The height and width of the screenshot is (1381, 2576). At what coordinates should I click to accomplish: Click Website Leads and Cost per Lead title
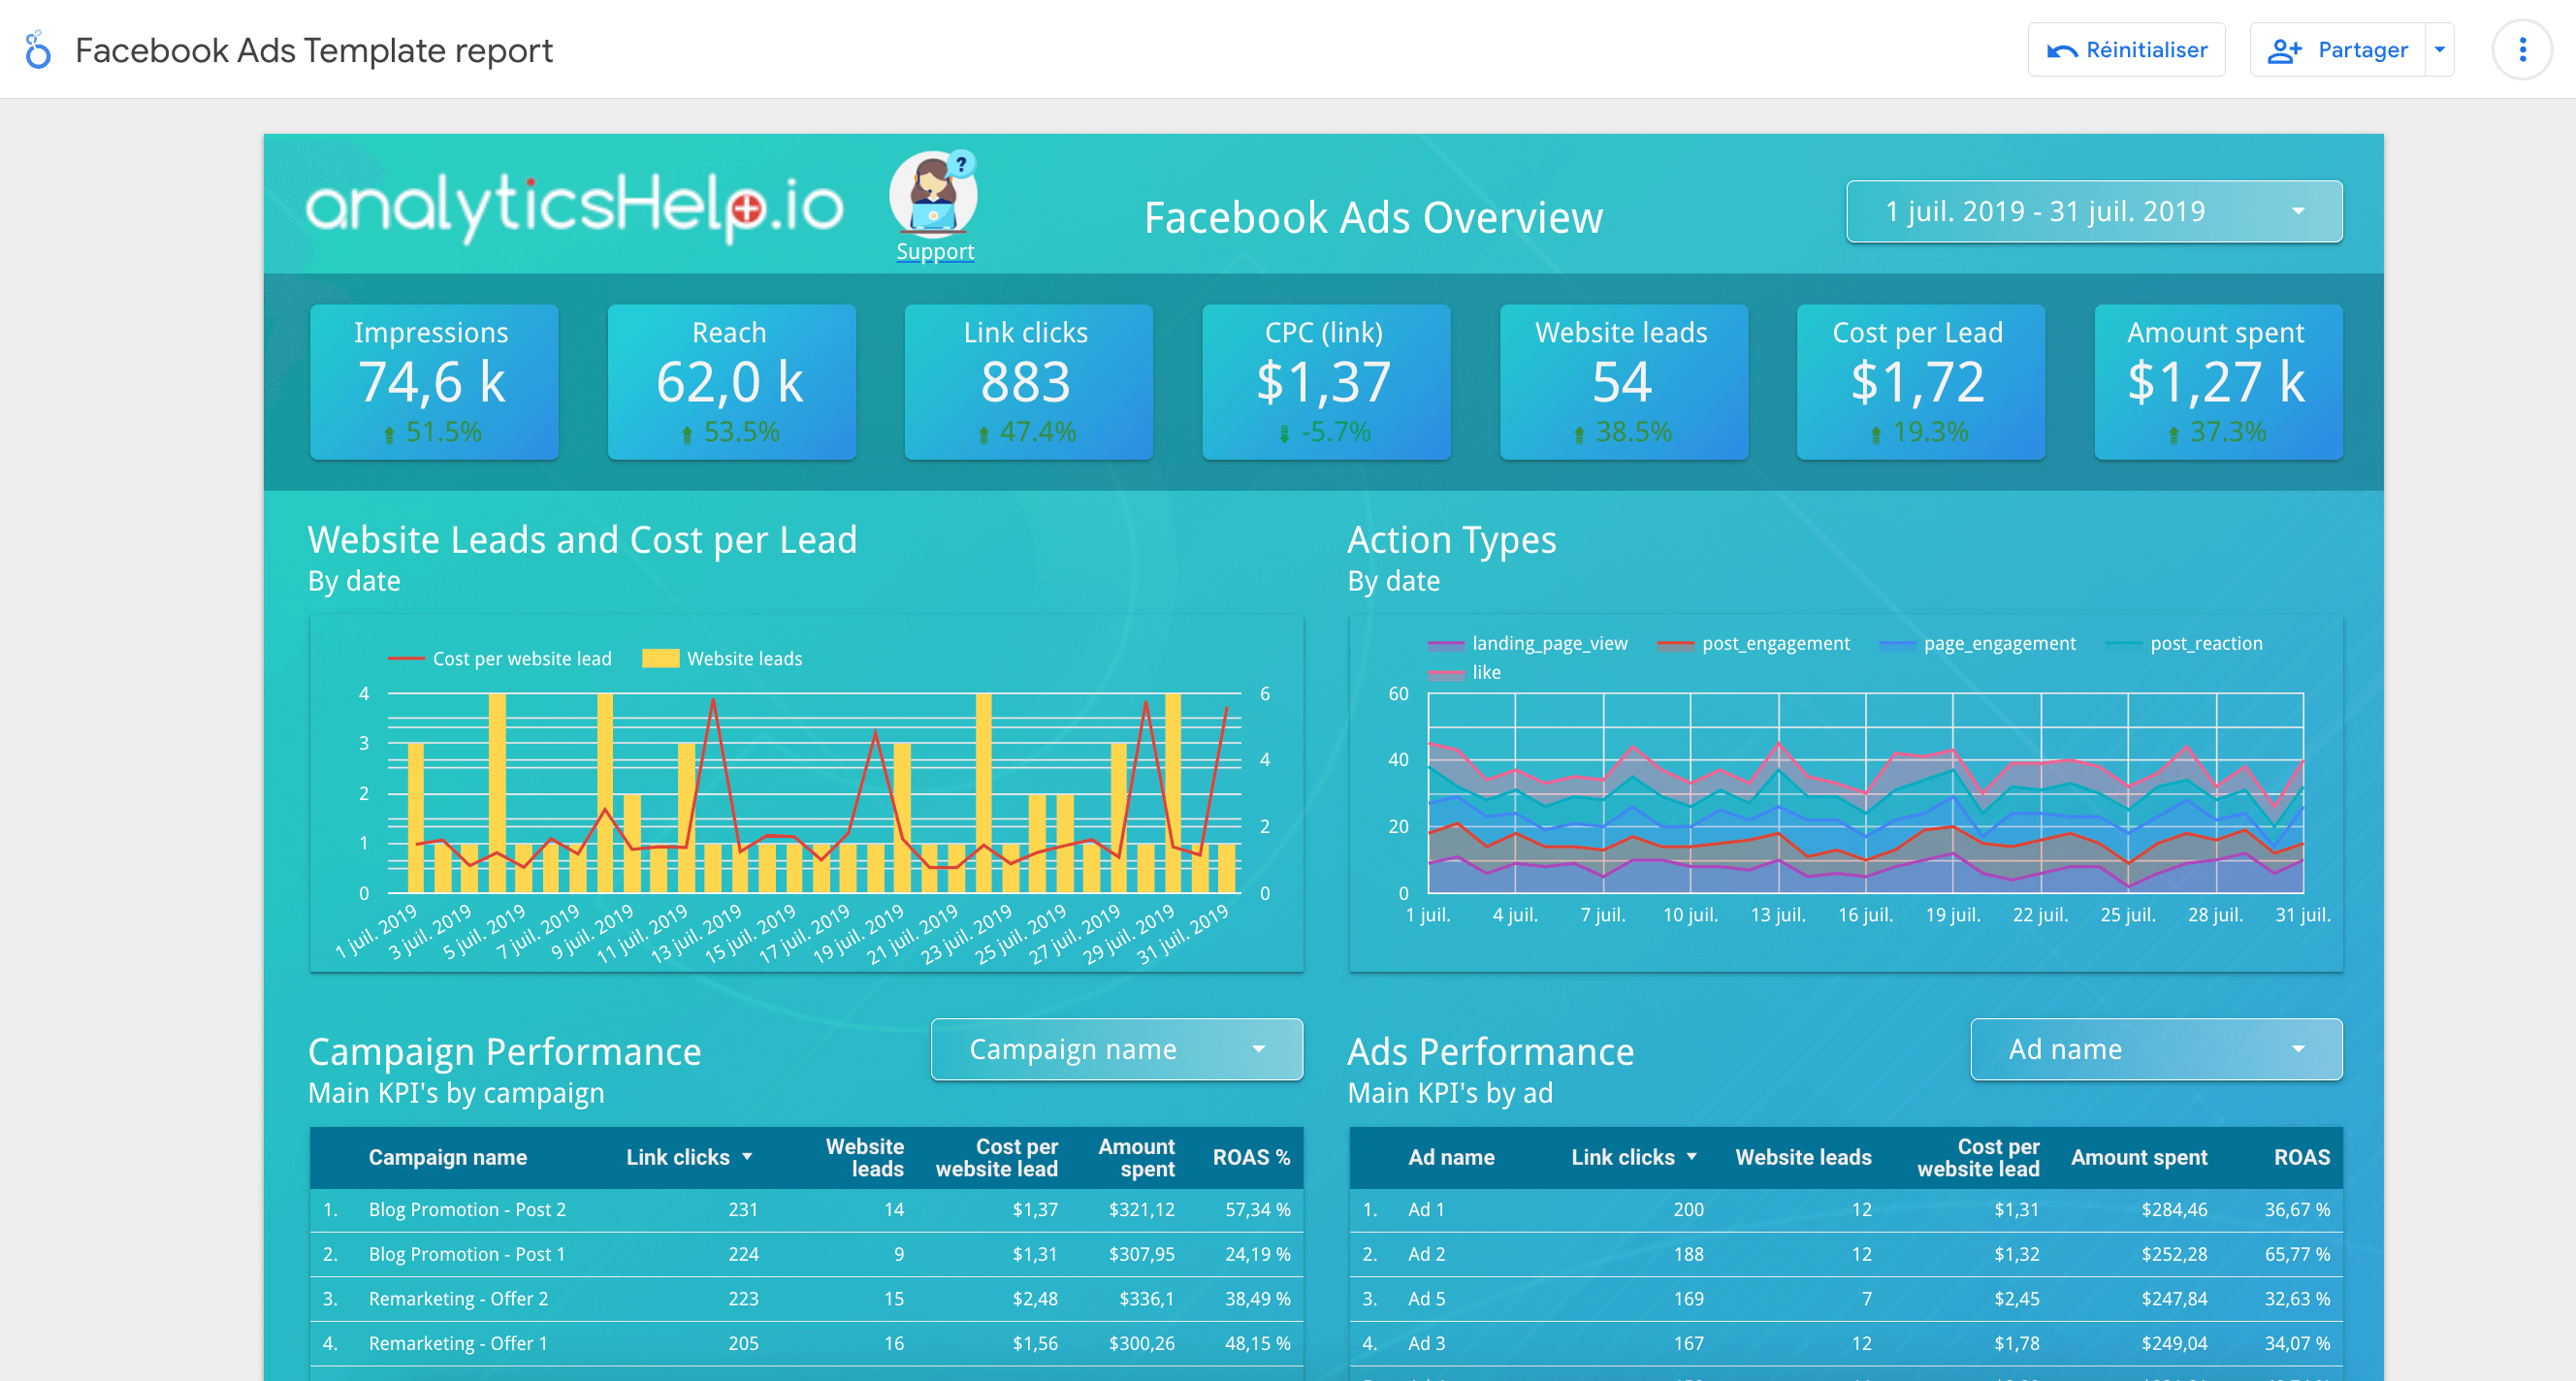582,540
